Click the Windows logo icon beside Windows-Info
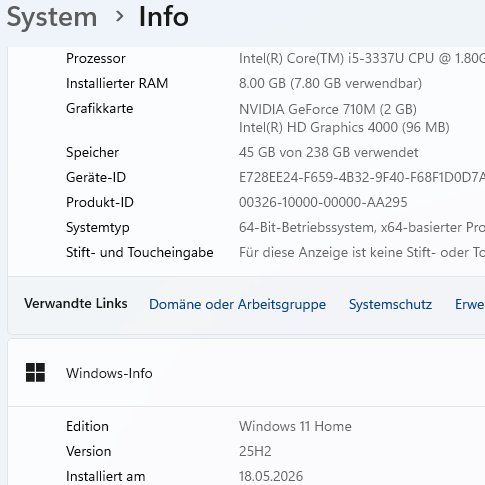This screenshot has width=485, height=485. click(35, 372)
